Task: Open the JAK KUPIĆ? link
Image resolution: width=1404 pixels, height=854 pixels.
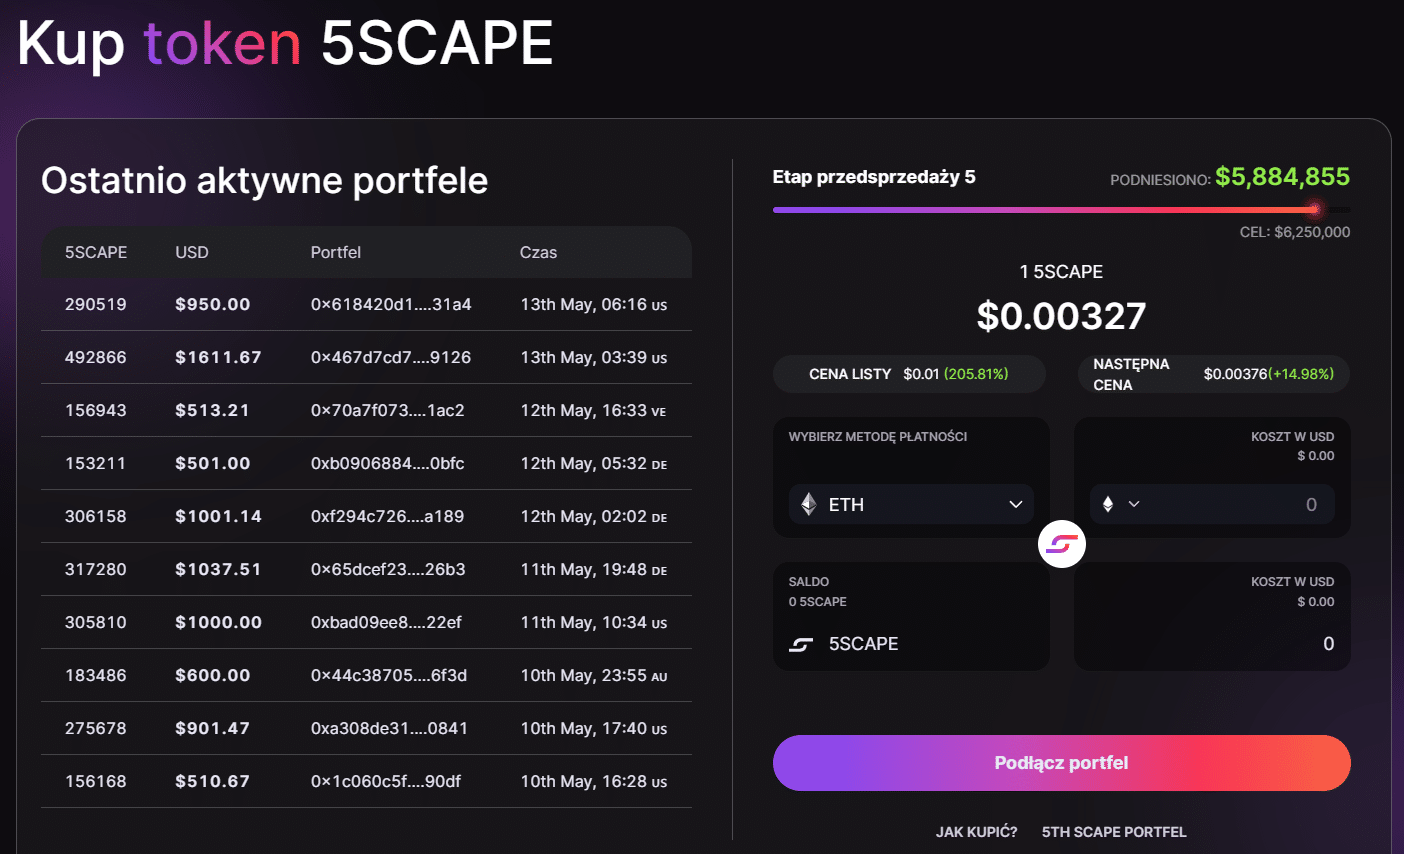Action: click(x=976, y=832)
